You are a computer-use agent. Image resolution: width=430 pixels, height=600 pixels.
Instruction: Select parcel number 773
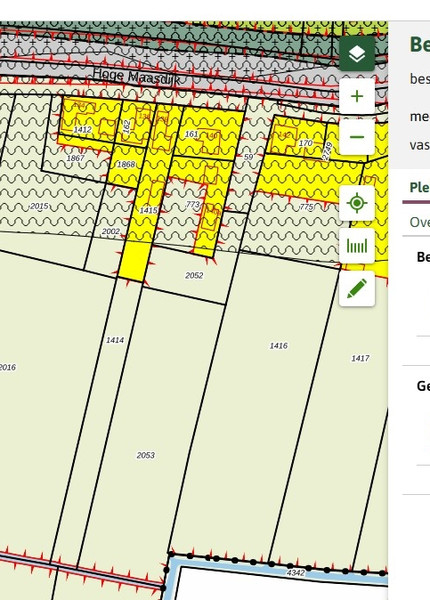(193, 205)
